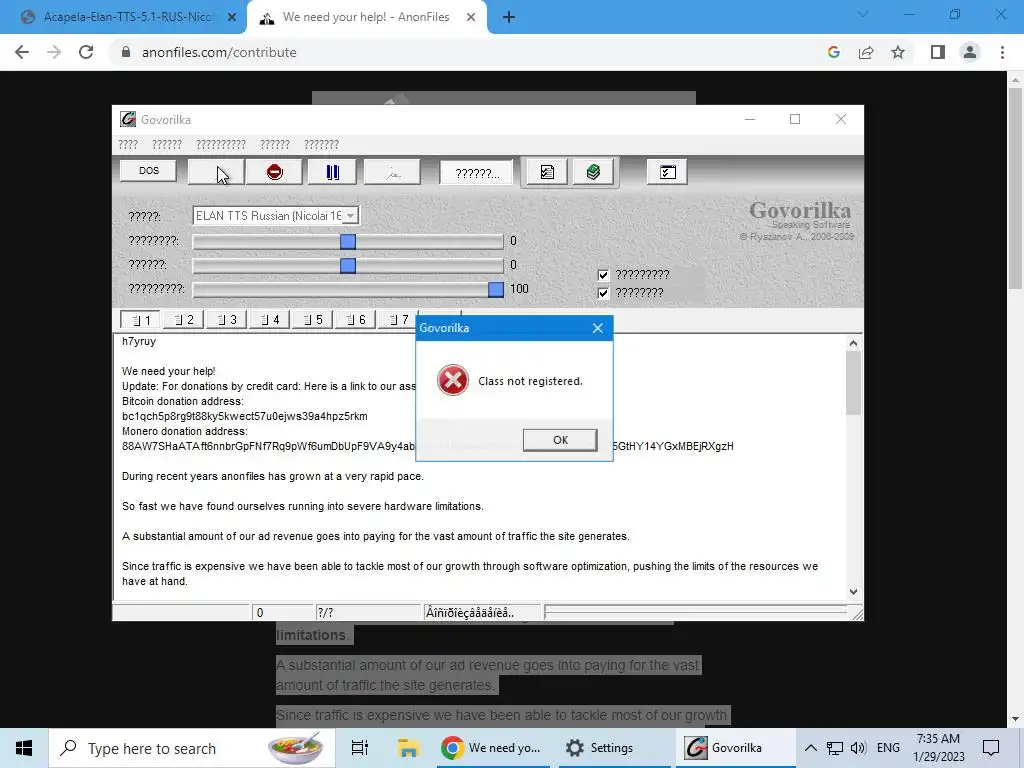Viewport: 1024px width, 768px height.
Task: Click the status bar '?/?' field
Action: [x=369, y=613]
